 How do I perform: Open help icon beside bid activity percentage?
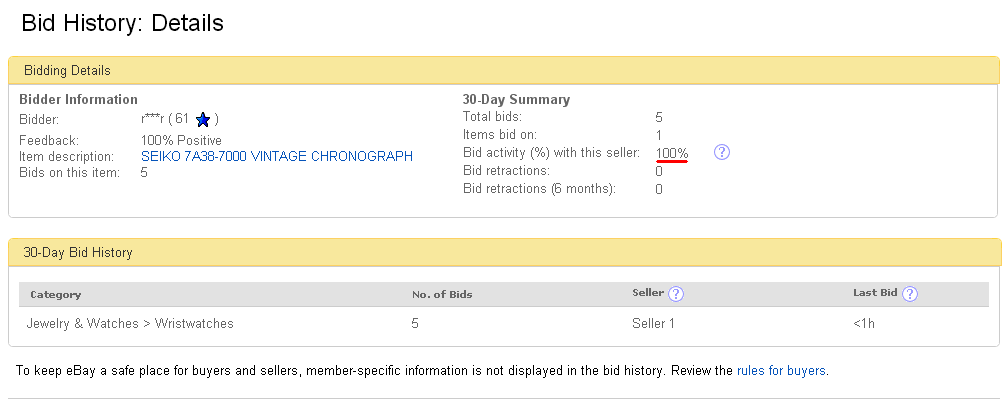point(723,153)
